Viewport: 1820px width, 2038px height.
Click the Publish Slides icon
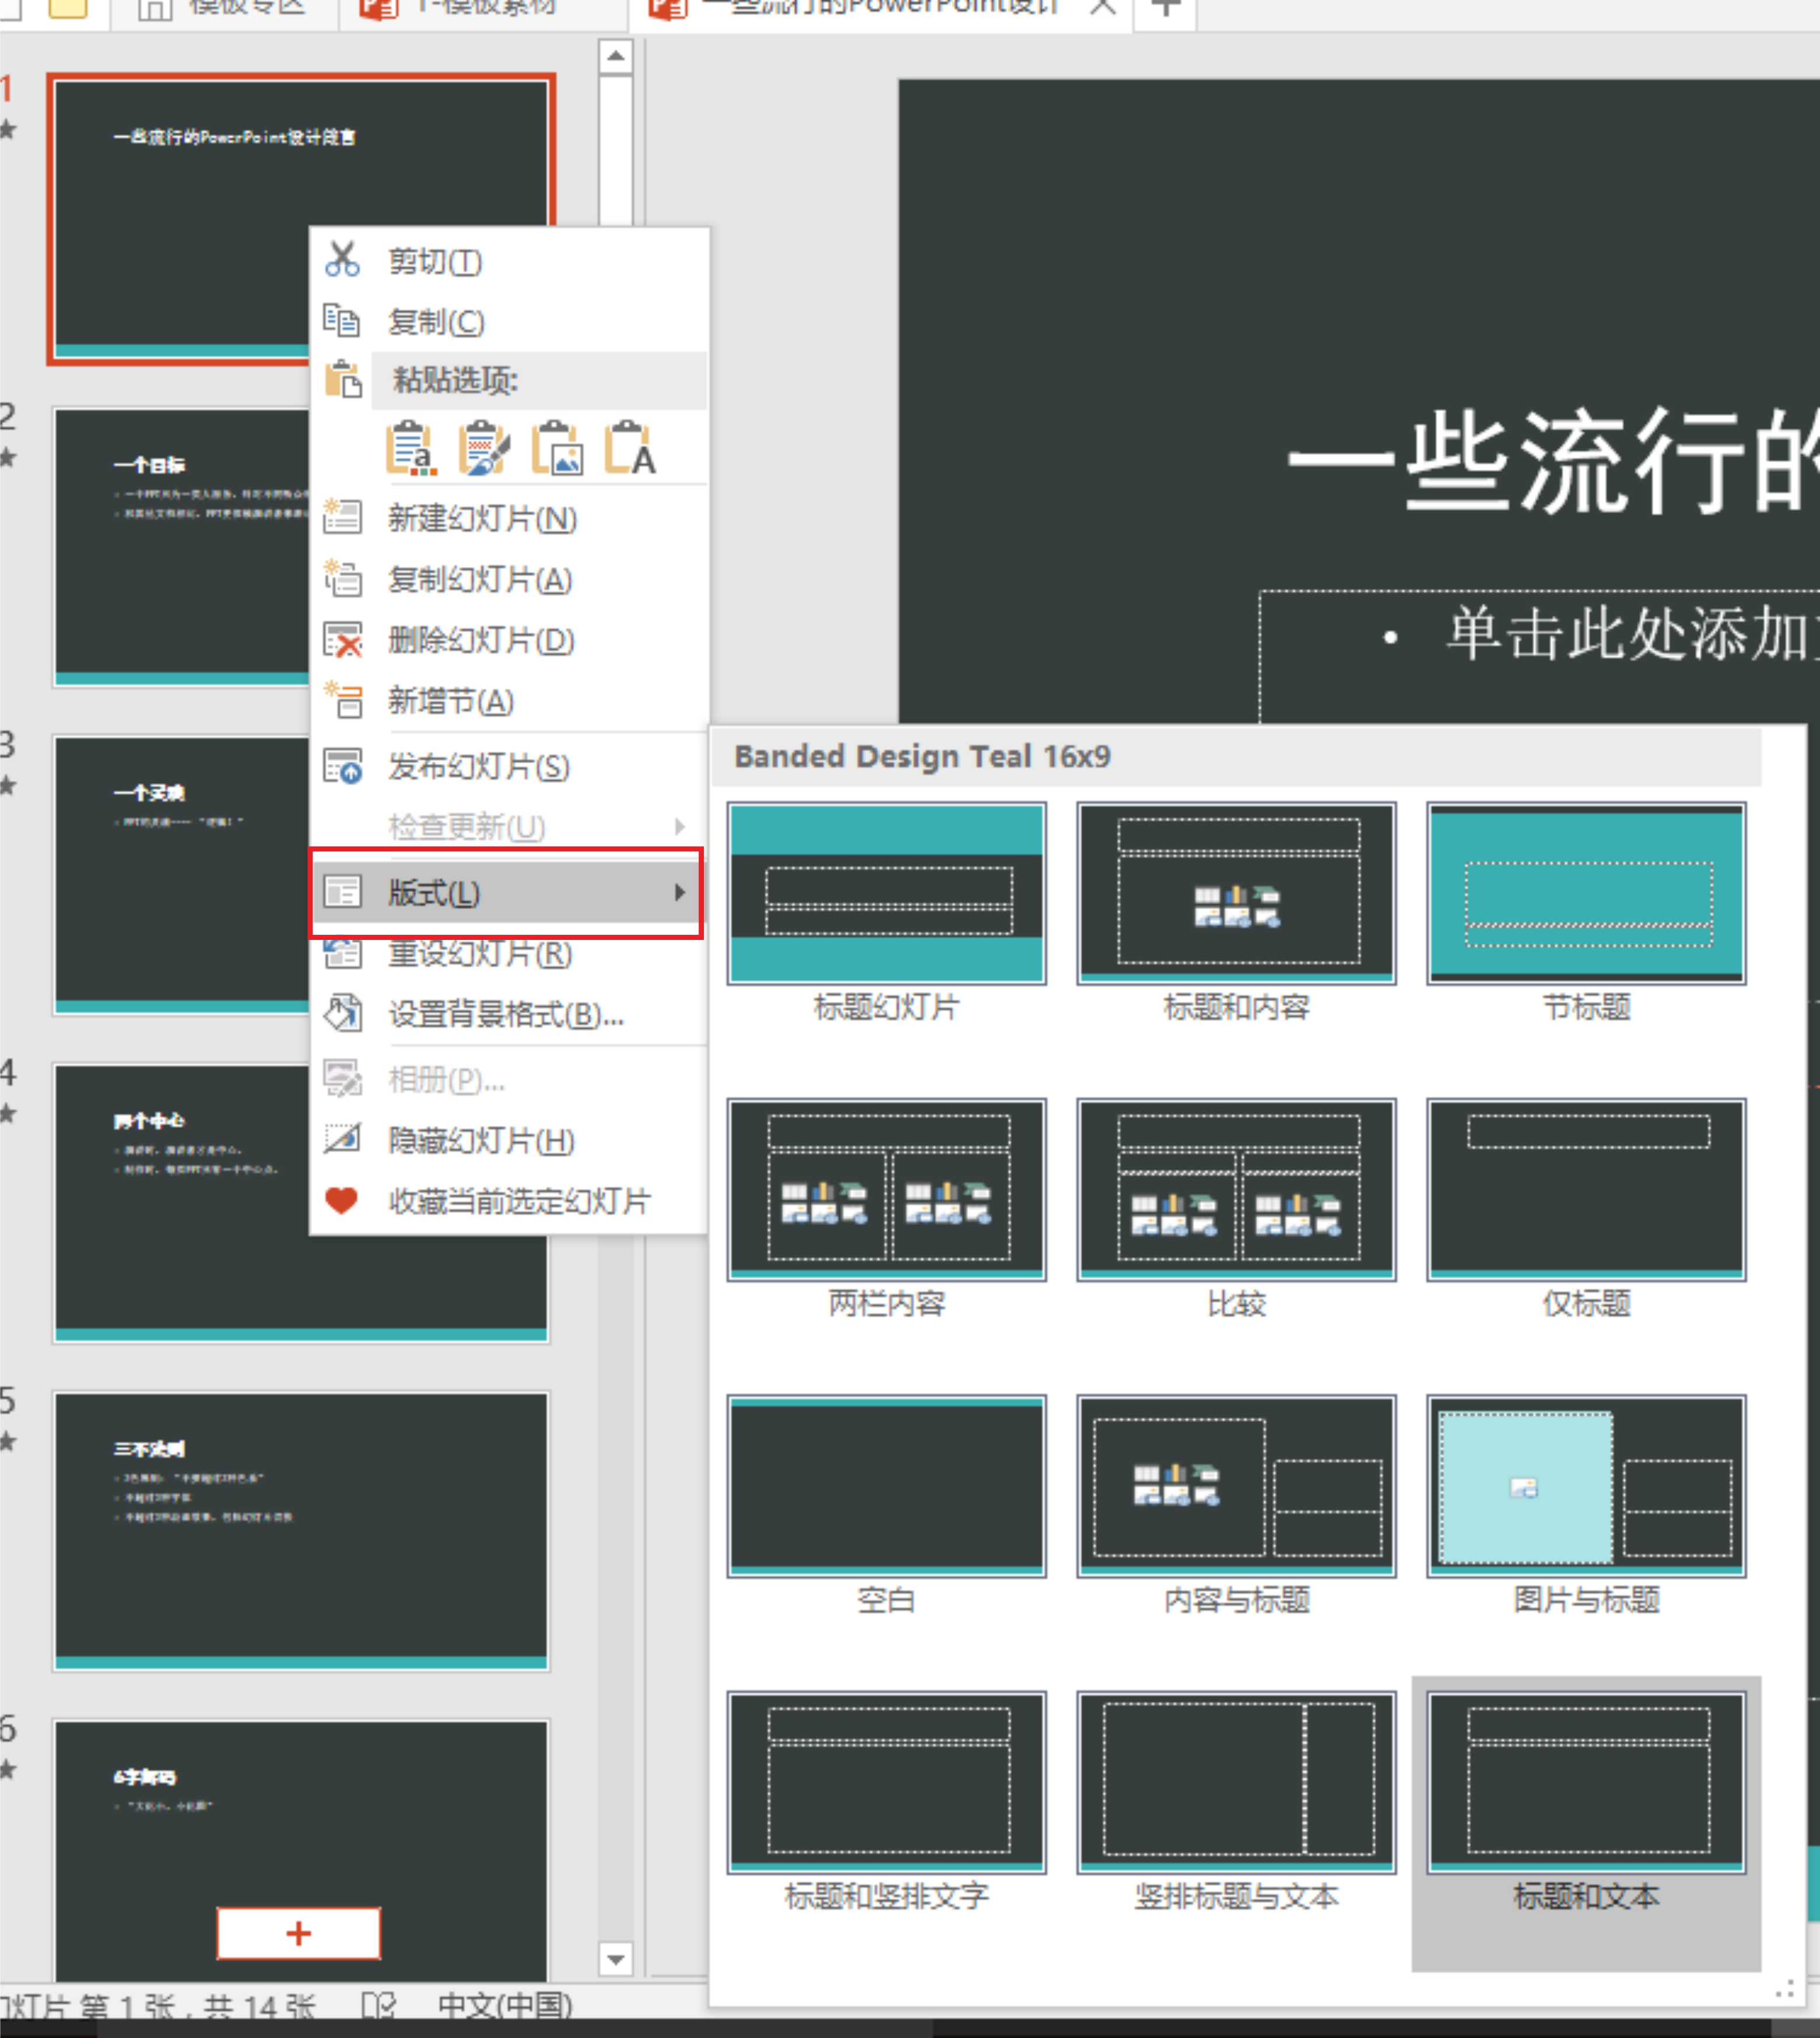(342, 767)
